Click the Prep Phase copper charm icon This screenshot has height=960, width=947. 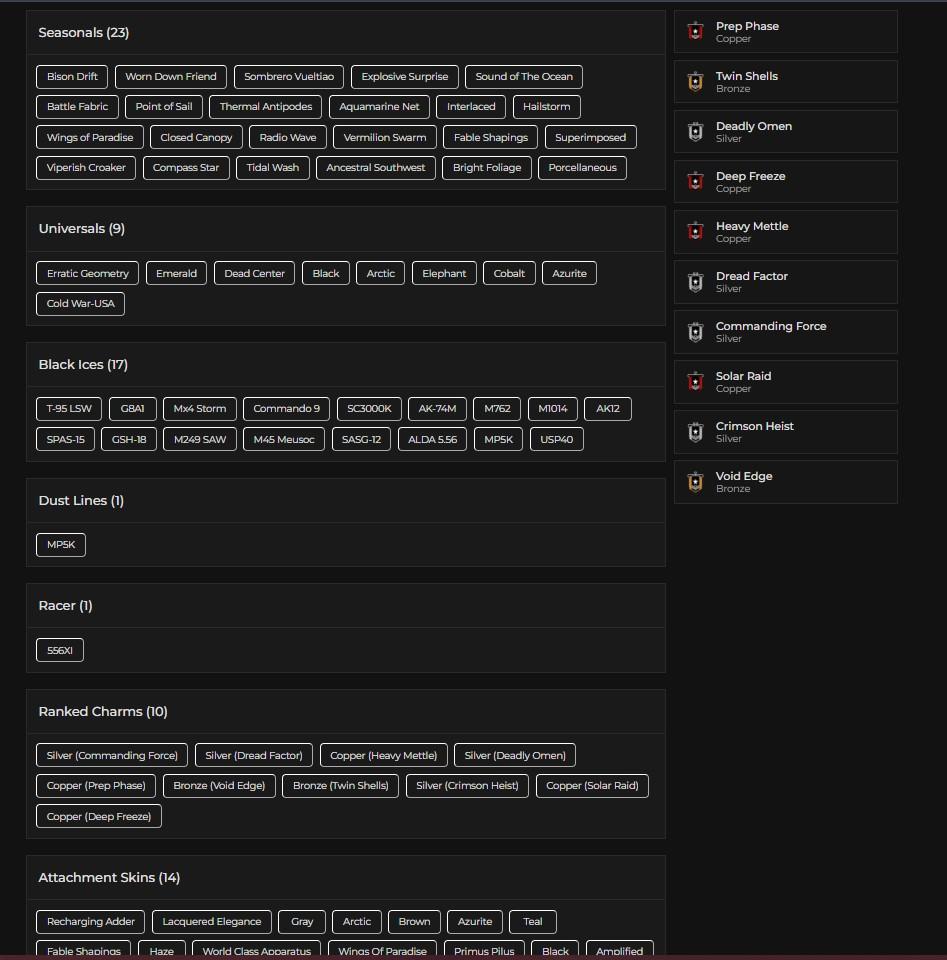pos(696,32)
